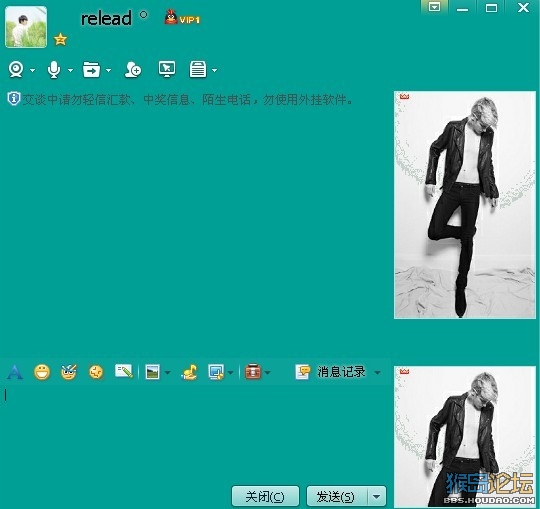
Task: Expand the 消息记录 dropdown arrow
Action: (x=377, y=372)
